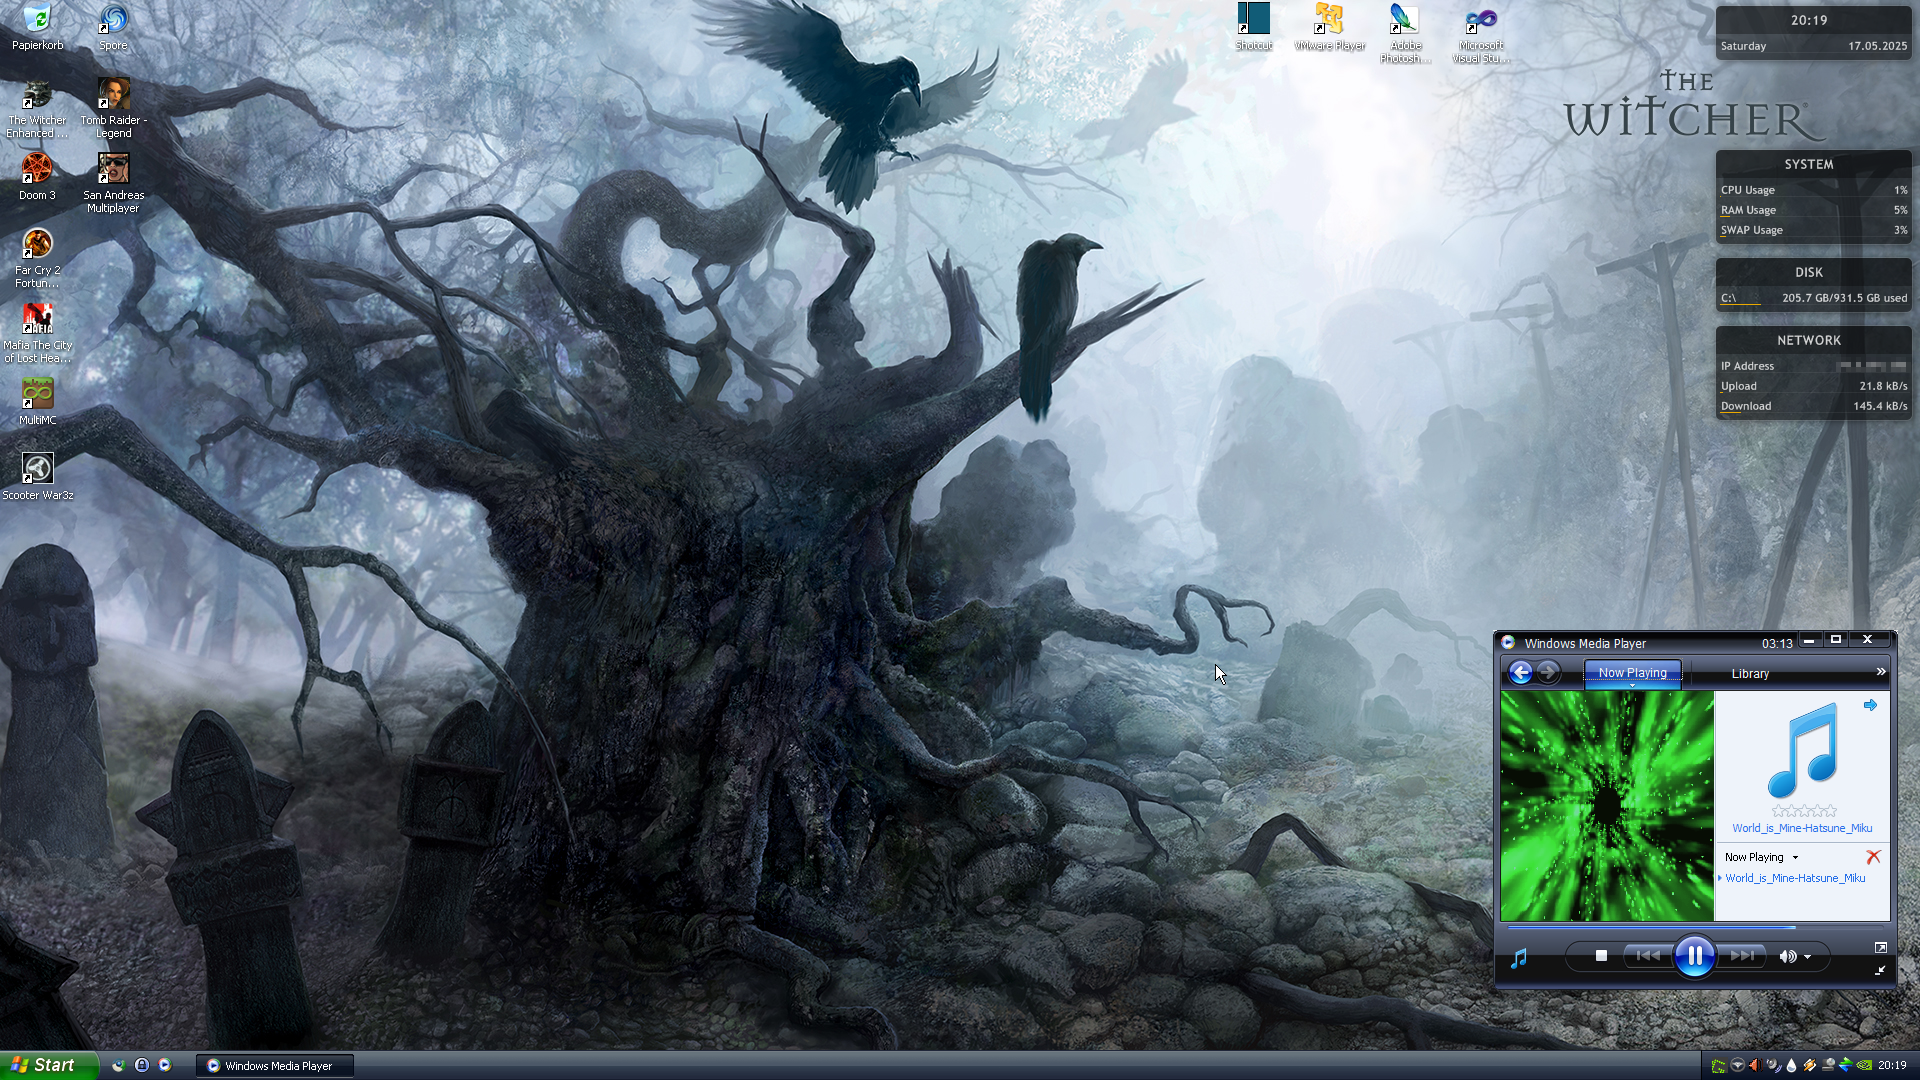The height and width of the screenshot is (1080, 1920).
Task: Skip to the next track
Action: 1742,956
